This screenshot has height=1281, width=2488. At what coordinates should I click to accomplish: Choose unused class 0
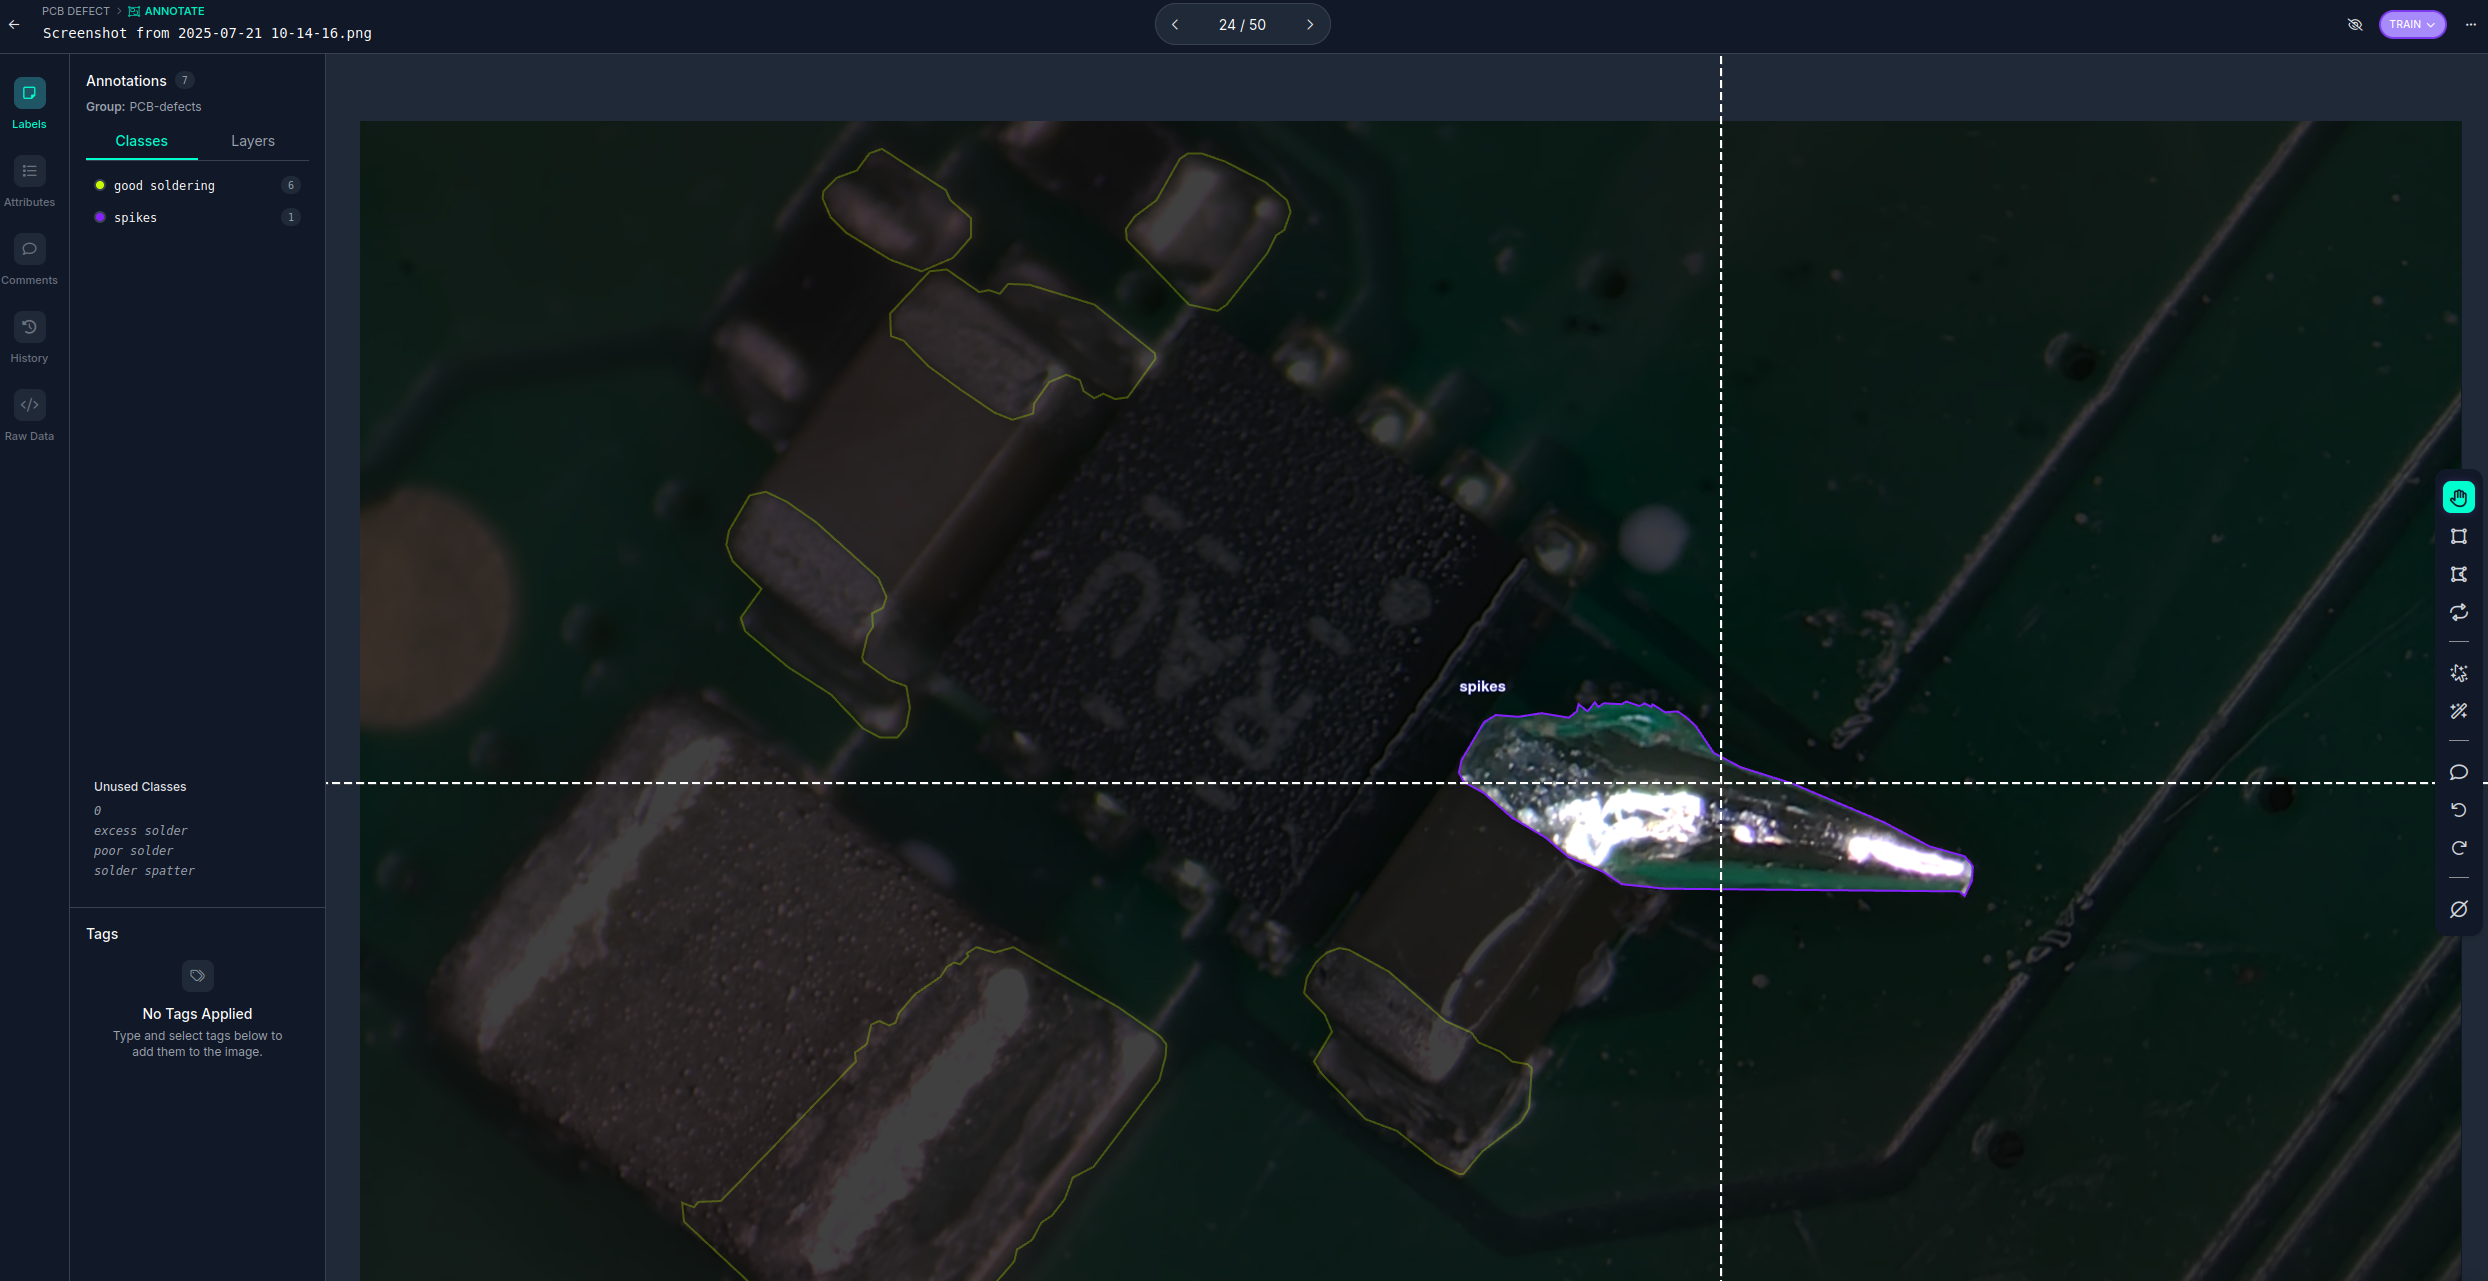pos(97,811)
